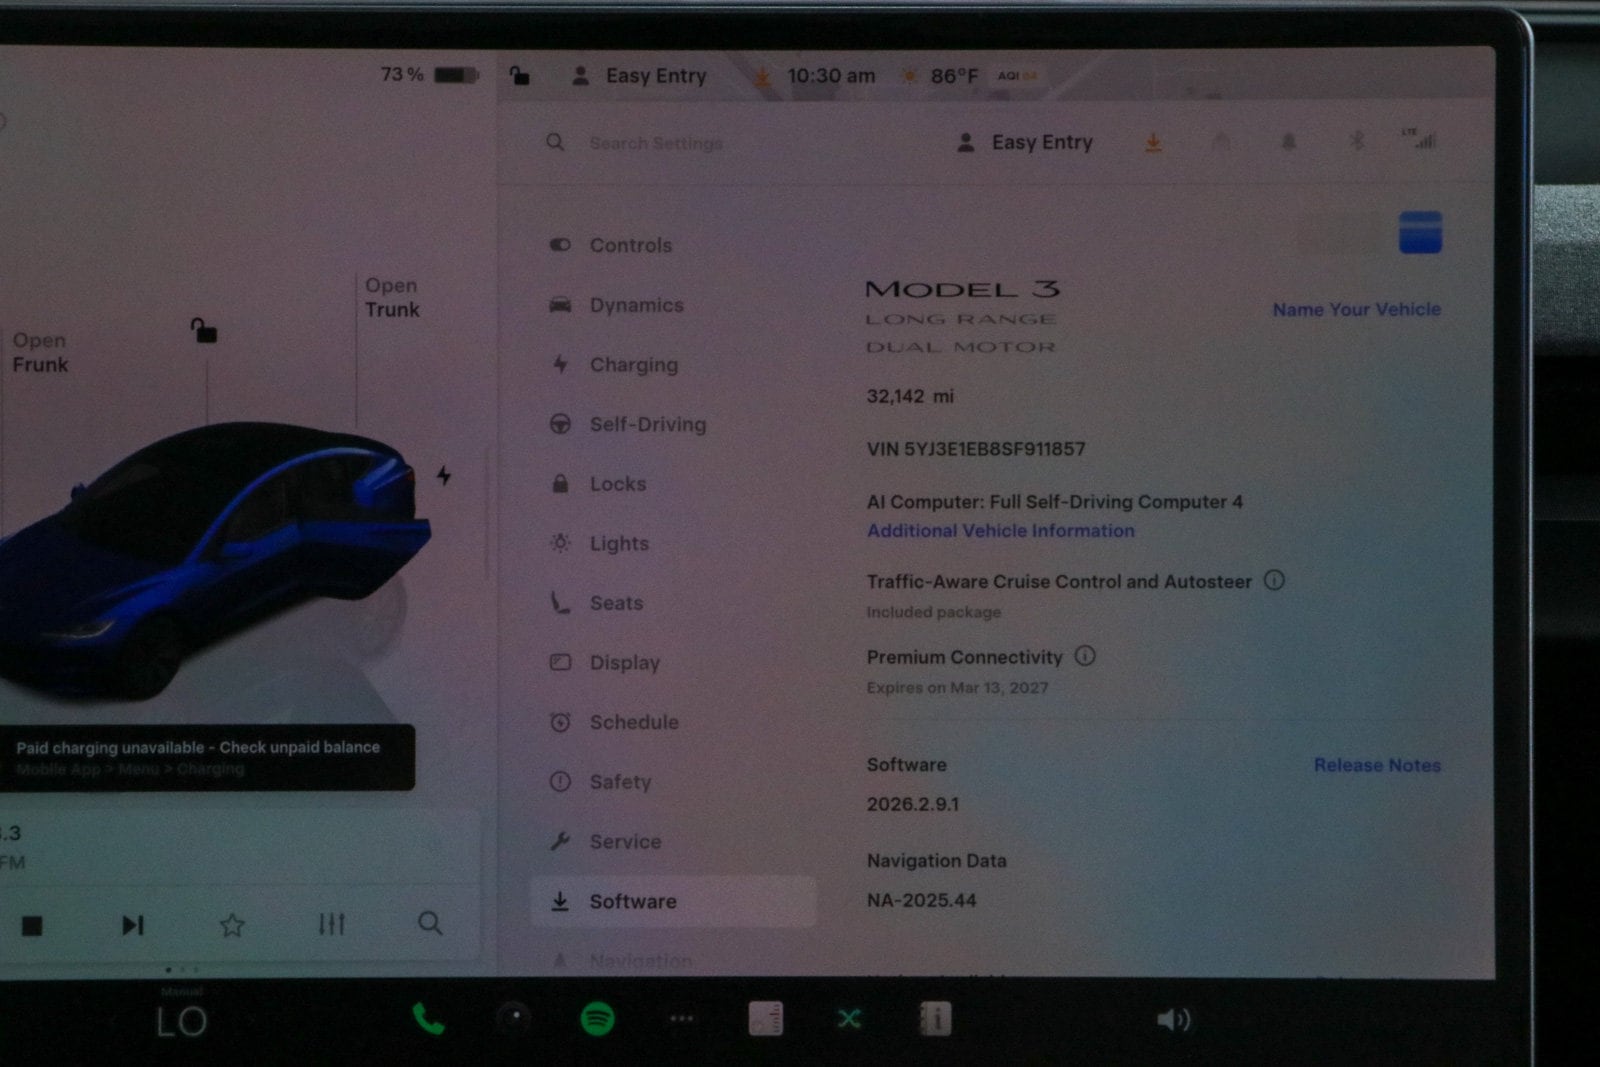Favorite the current station with the star
Screen dimensions: 1600x1067
tap(232, 925)
